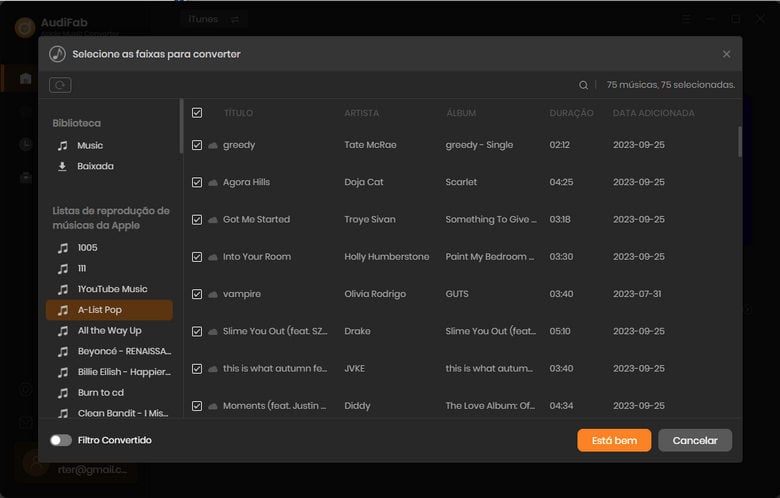The width and height of the screenshot is (780, 498).
Task: Click the note icon of Clean Bandit playlist
Action: pos(63,413)
